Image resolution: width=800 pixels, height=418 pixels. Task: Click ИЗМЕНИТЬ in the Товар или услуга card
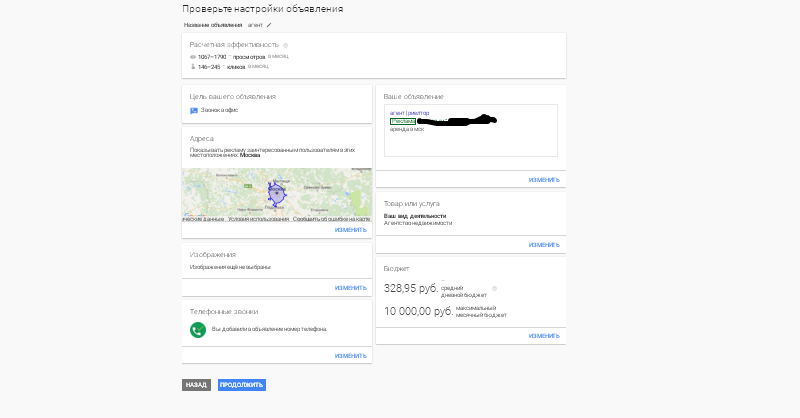click(x=544, y=245)
